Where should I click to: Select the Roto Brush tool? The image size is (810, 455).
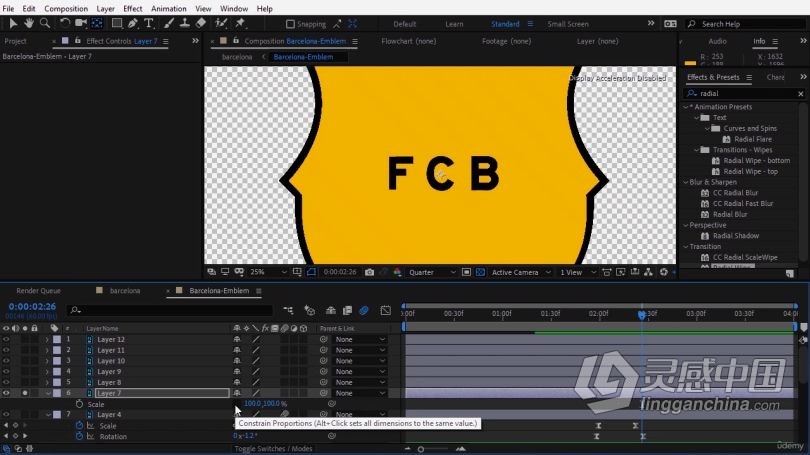point(221,23)
